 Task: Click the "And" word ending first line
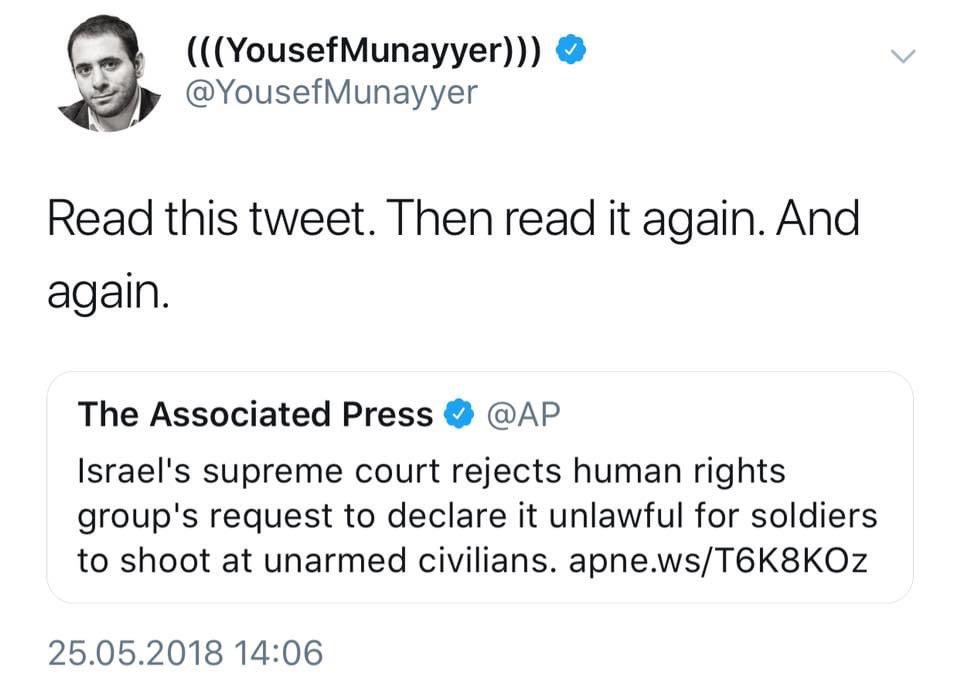pos(818,219)
